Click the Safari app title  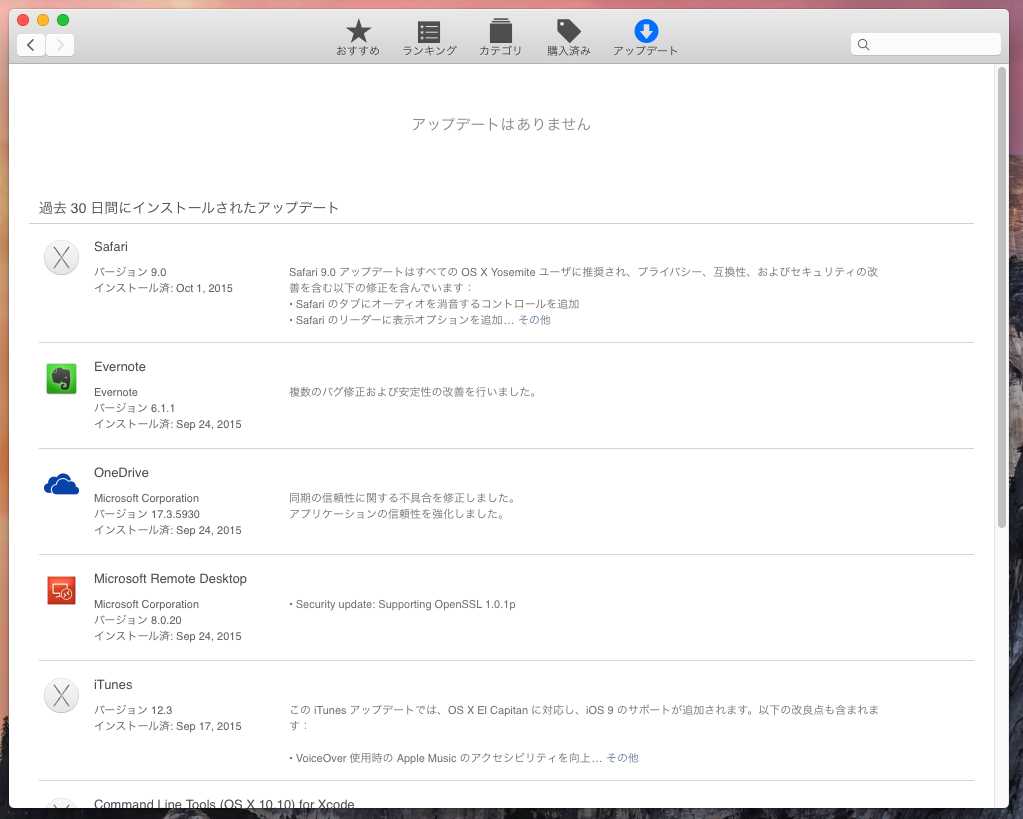(x=111, y=247)
